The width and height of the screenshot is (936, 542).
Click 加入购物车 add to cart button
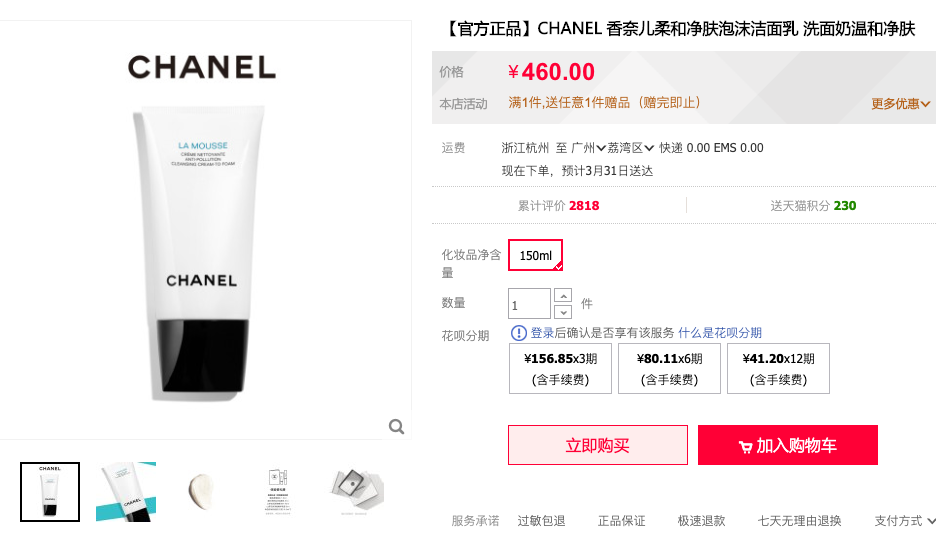(787, 445)
